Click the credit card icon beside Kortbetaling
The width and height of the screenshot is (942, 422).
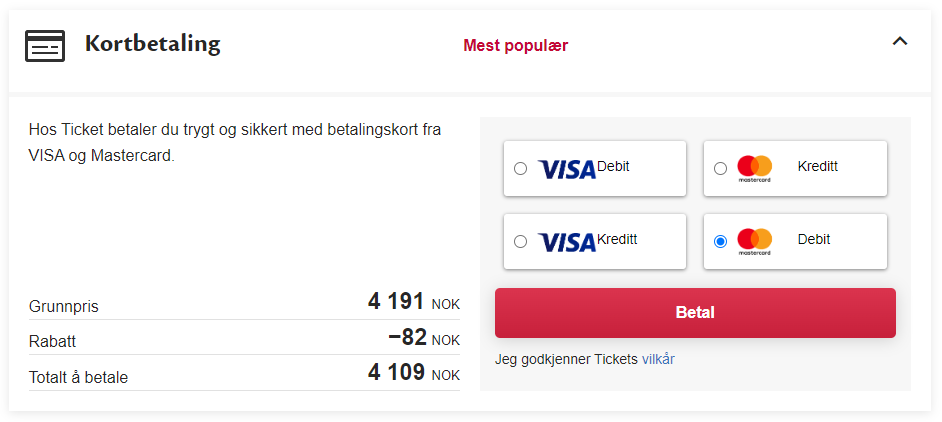[45, 46]
